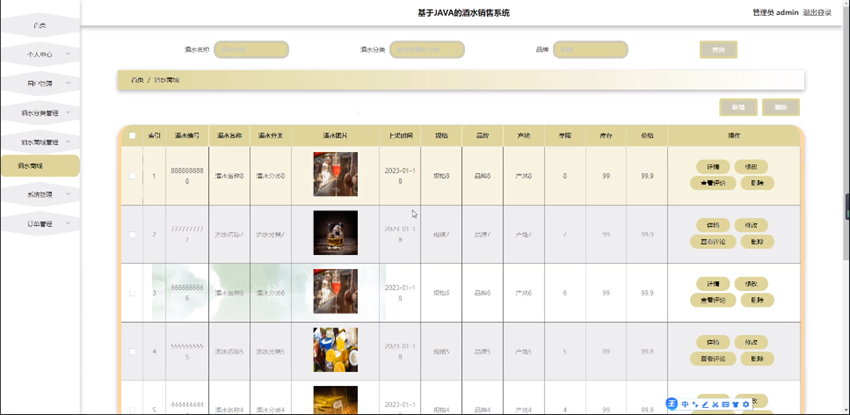Click the input method logo icon

672,404
